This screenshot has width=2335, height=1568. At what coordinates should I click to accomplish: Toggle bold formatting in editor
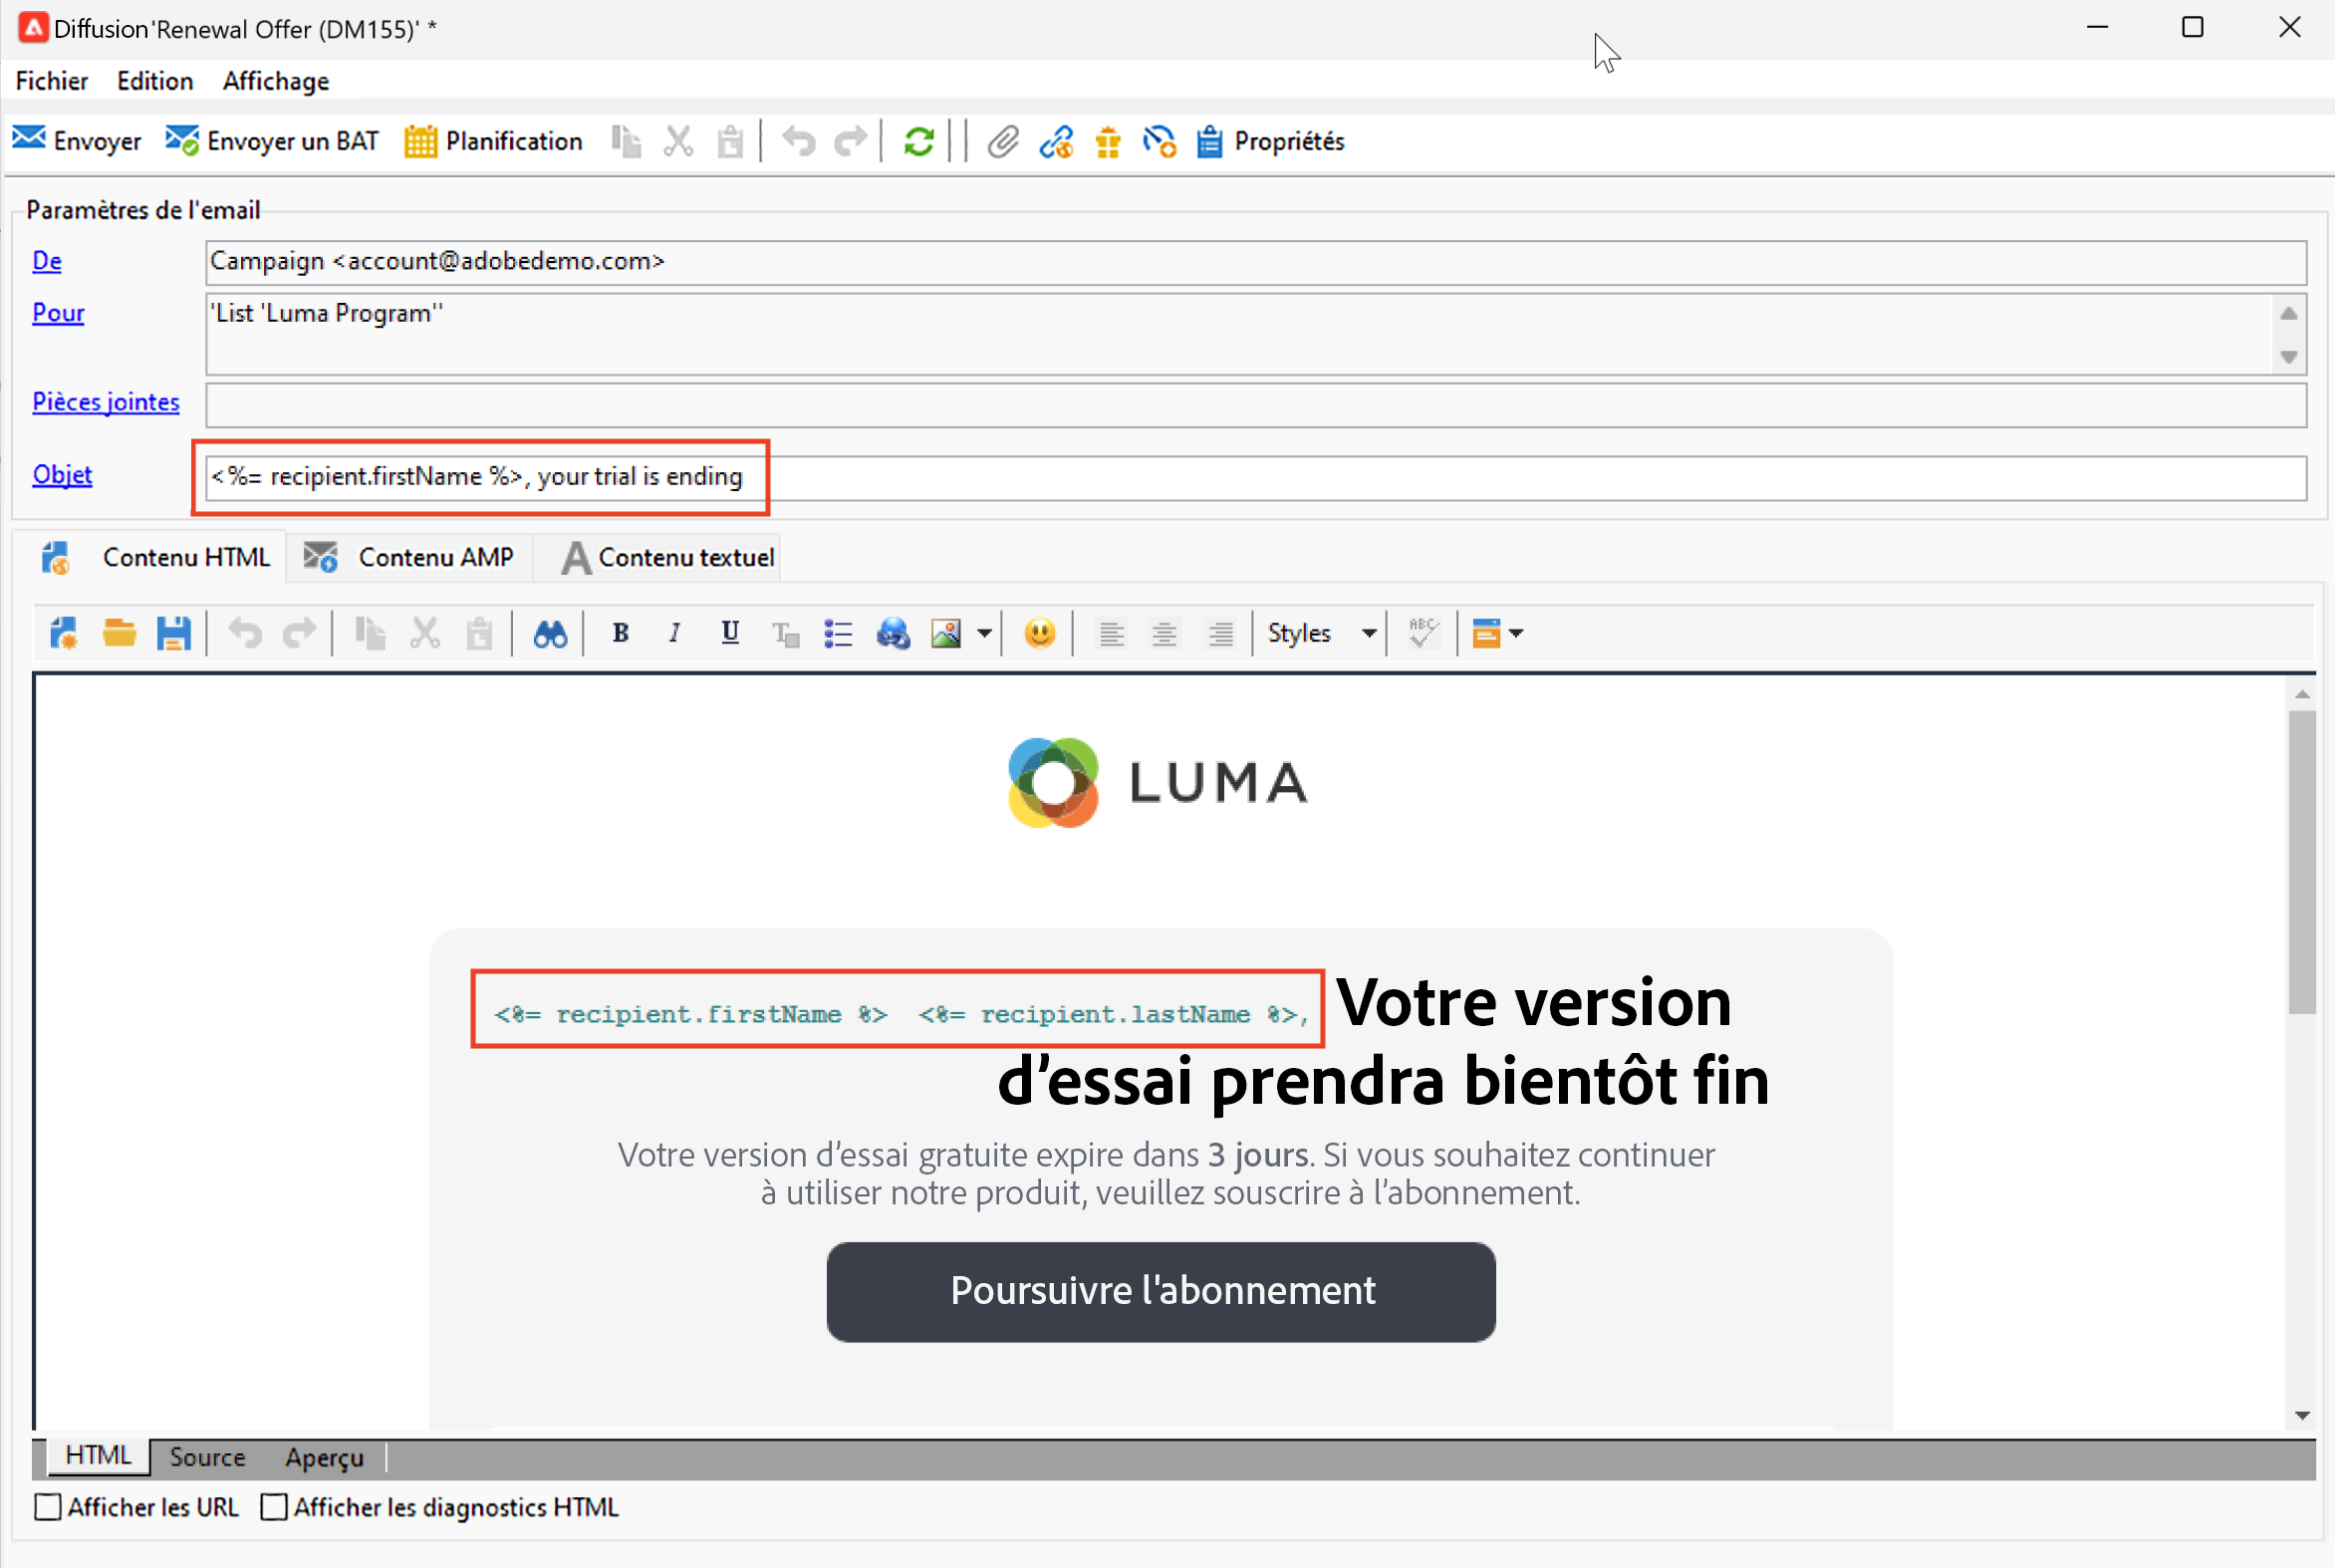pos(620,633)
